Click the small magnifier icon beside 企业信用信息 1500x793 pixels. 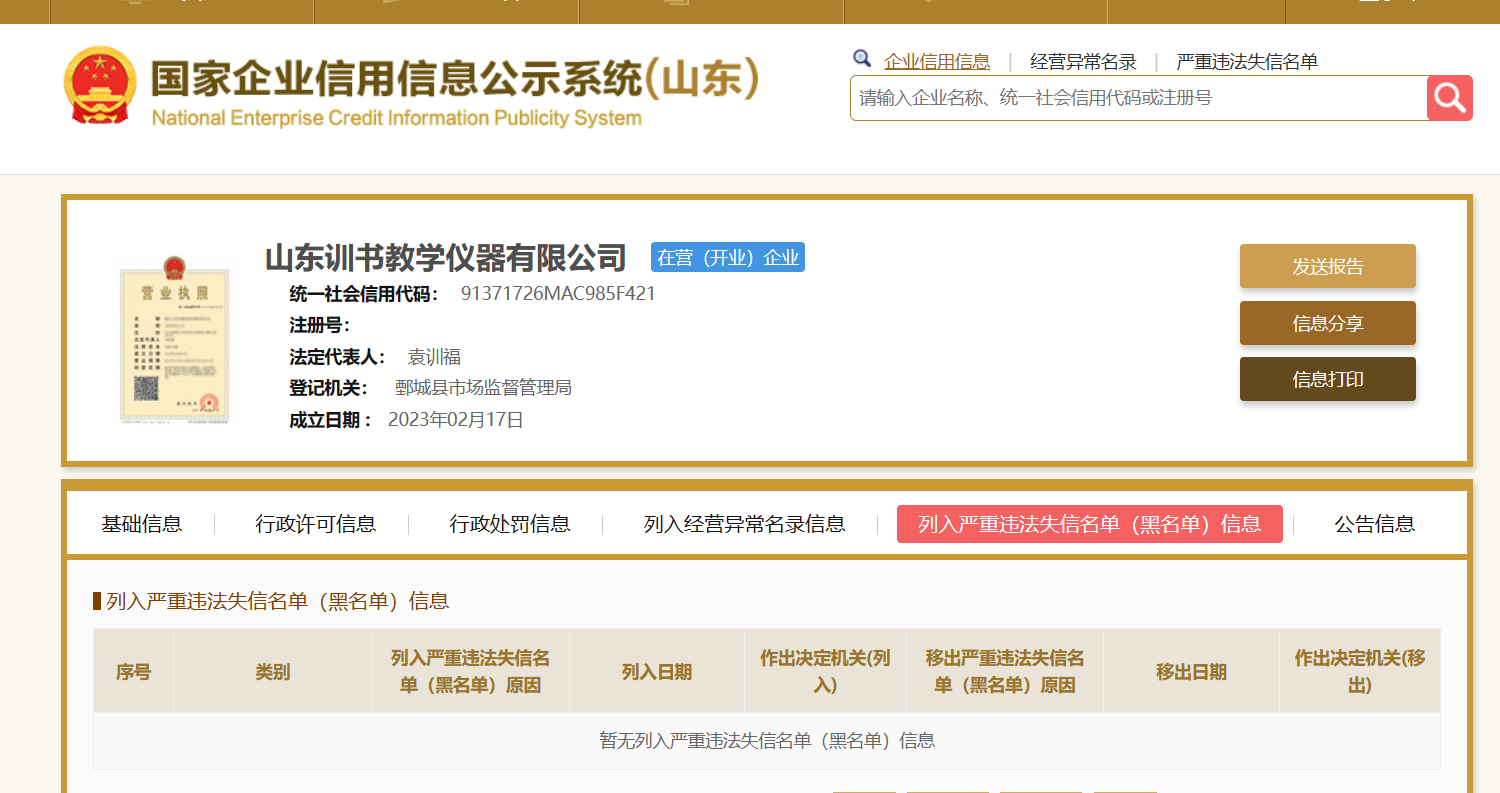(861, 59)
